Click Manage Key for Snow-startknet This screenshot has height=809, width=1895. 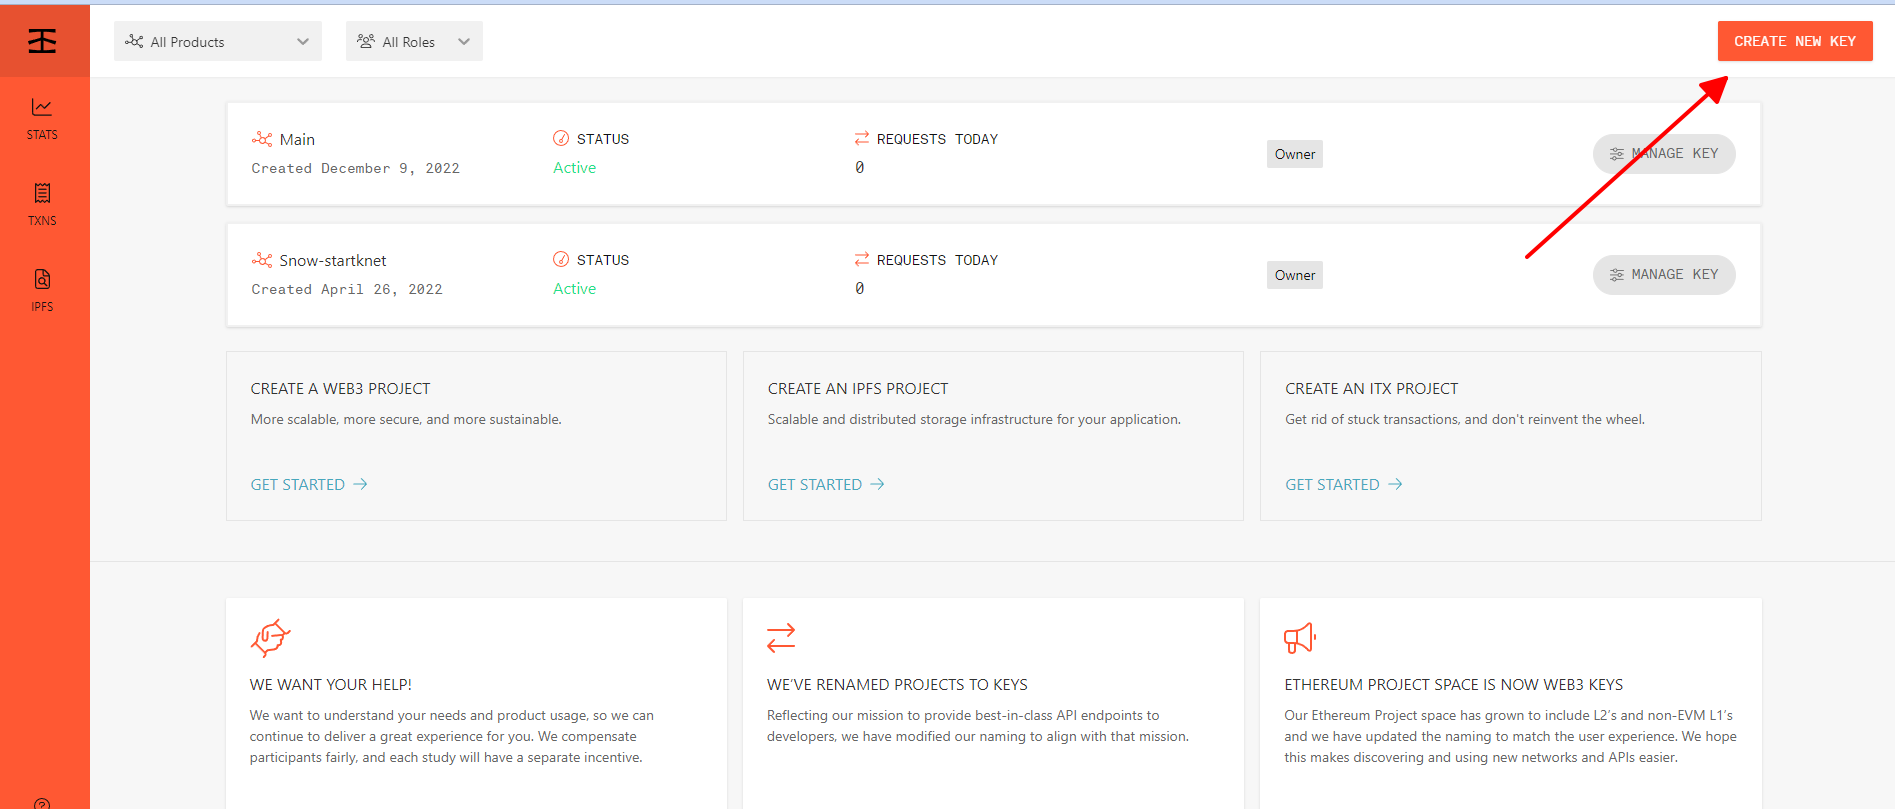[x=1664, y=275]
